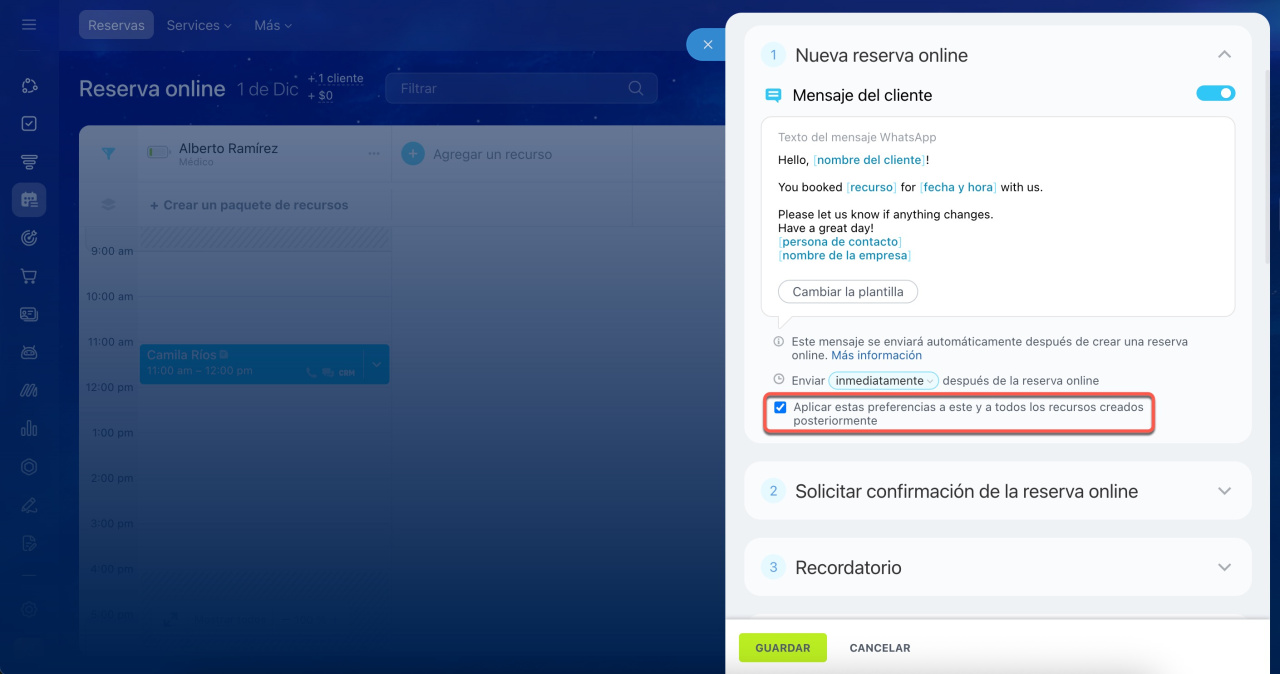The height and width of the screenshot is (674, 1280).
Task: Click the battery load icon beside Alberto Ramírez
Action: point(158,152)
